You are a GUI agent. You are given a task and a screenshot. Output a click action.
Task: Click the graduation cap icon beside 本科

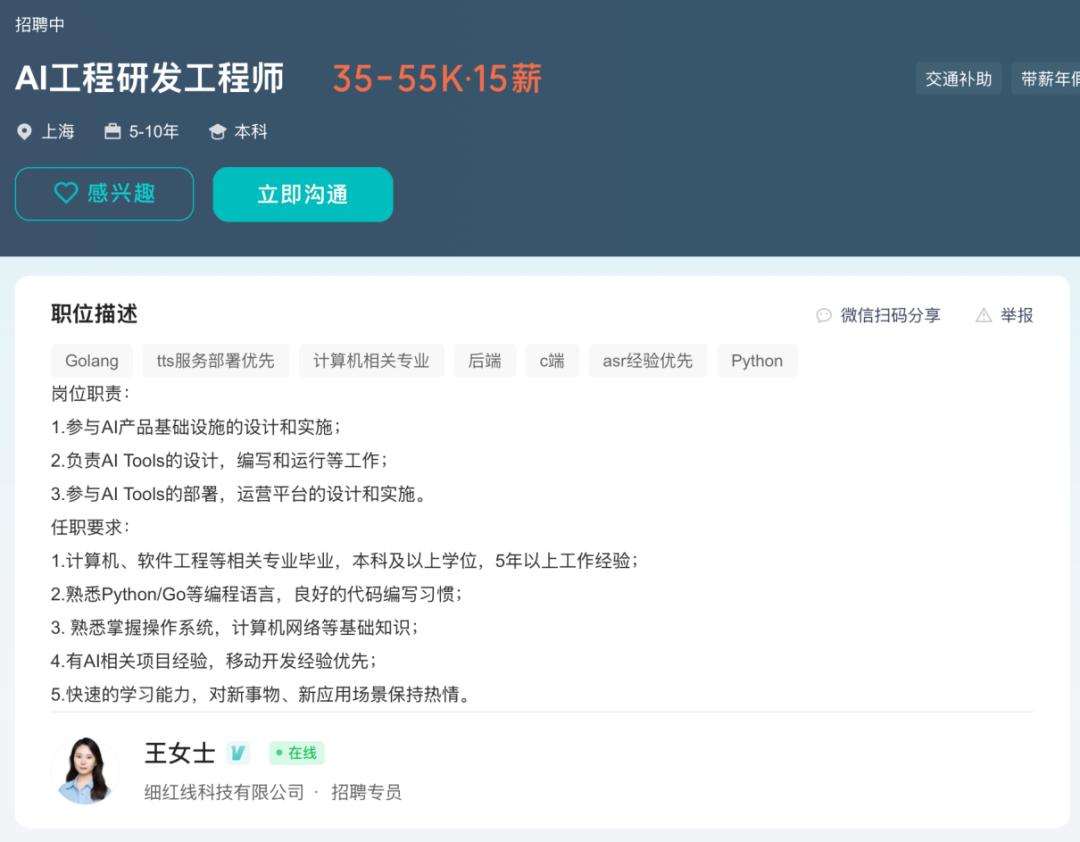tap(217, 132)
